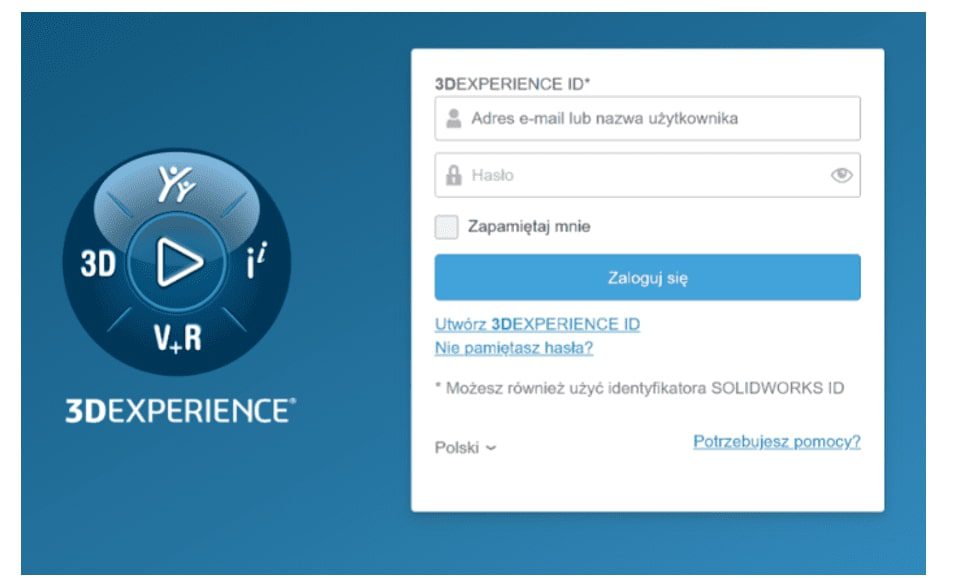
Task: Click the padlock icon in password field
Action: click(453, 175)
